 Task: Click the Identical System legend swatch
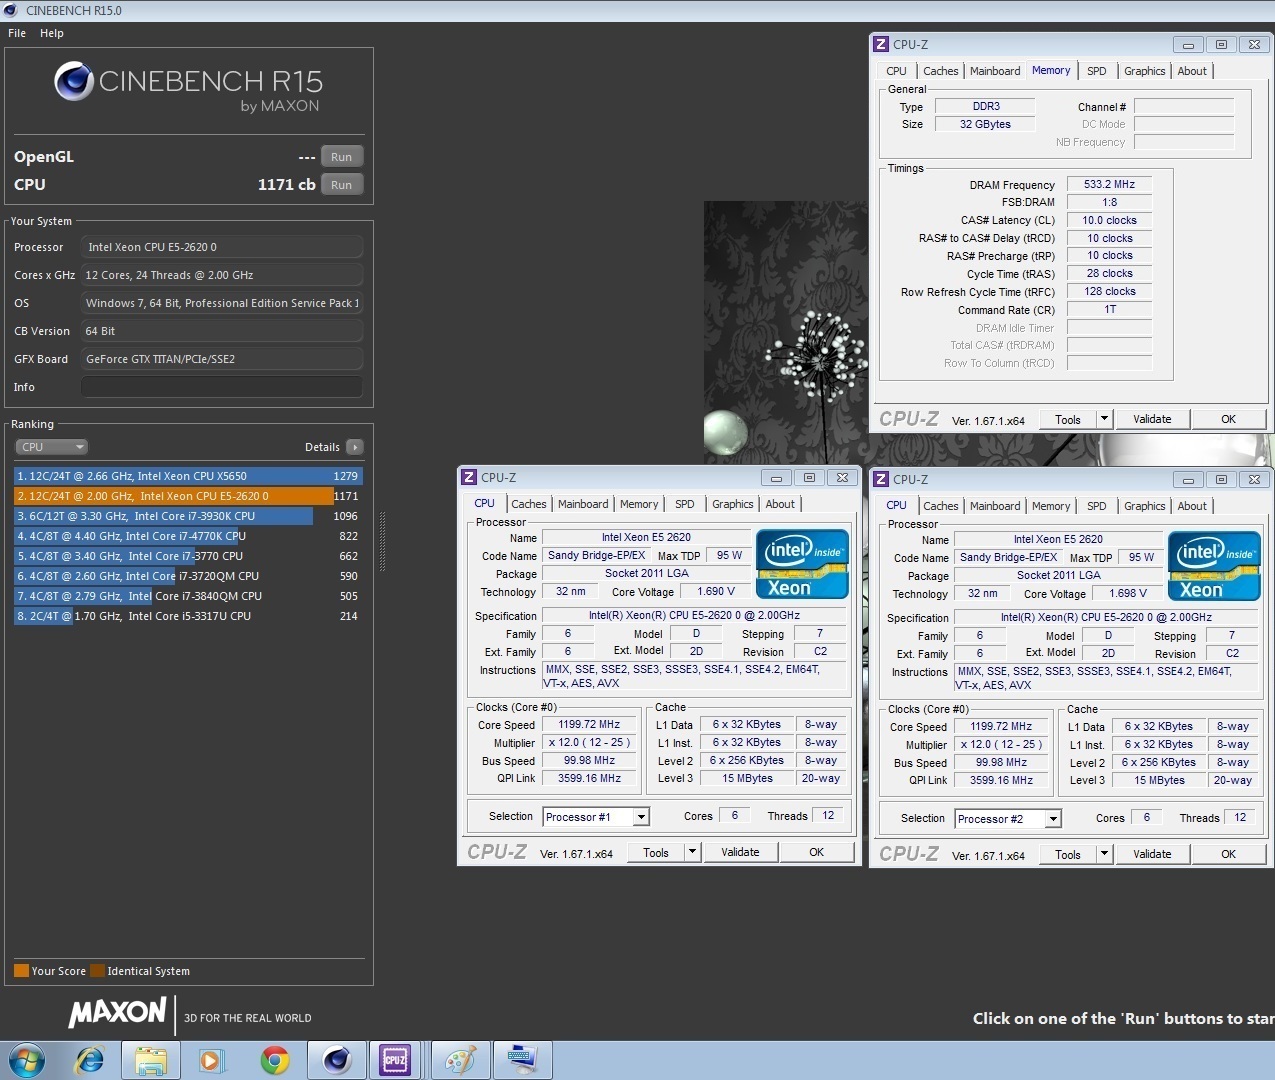point(97,970)
